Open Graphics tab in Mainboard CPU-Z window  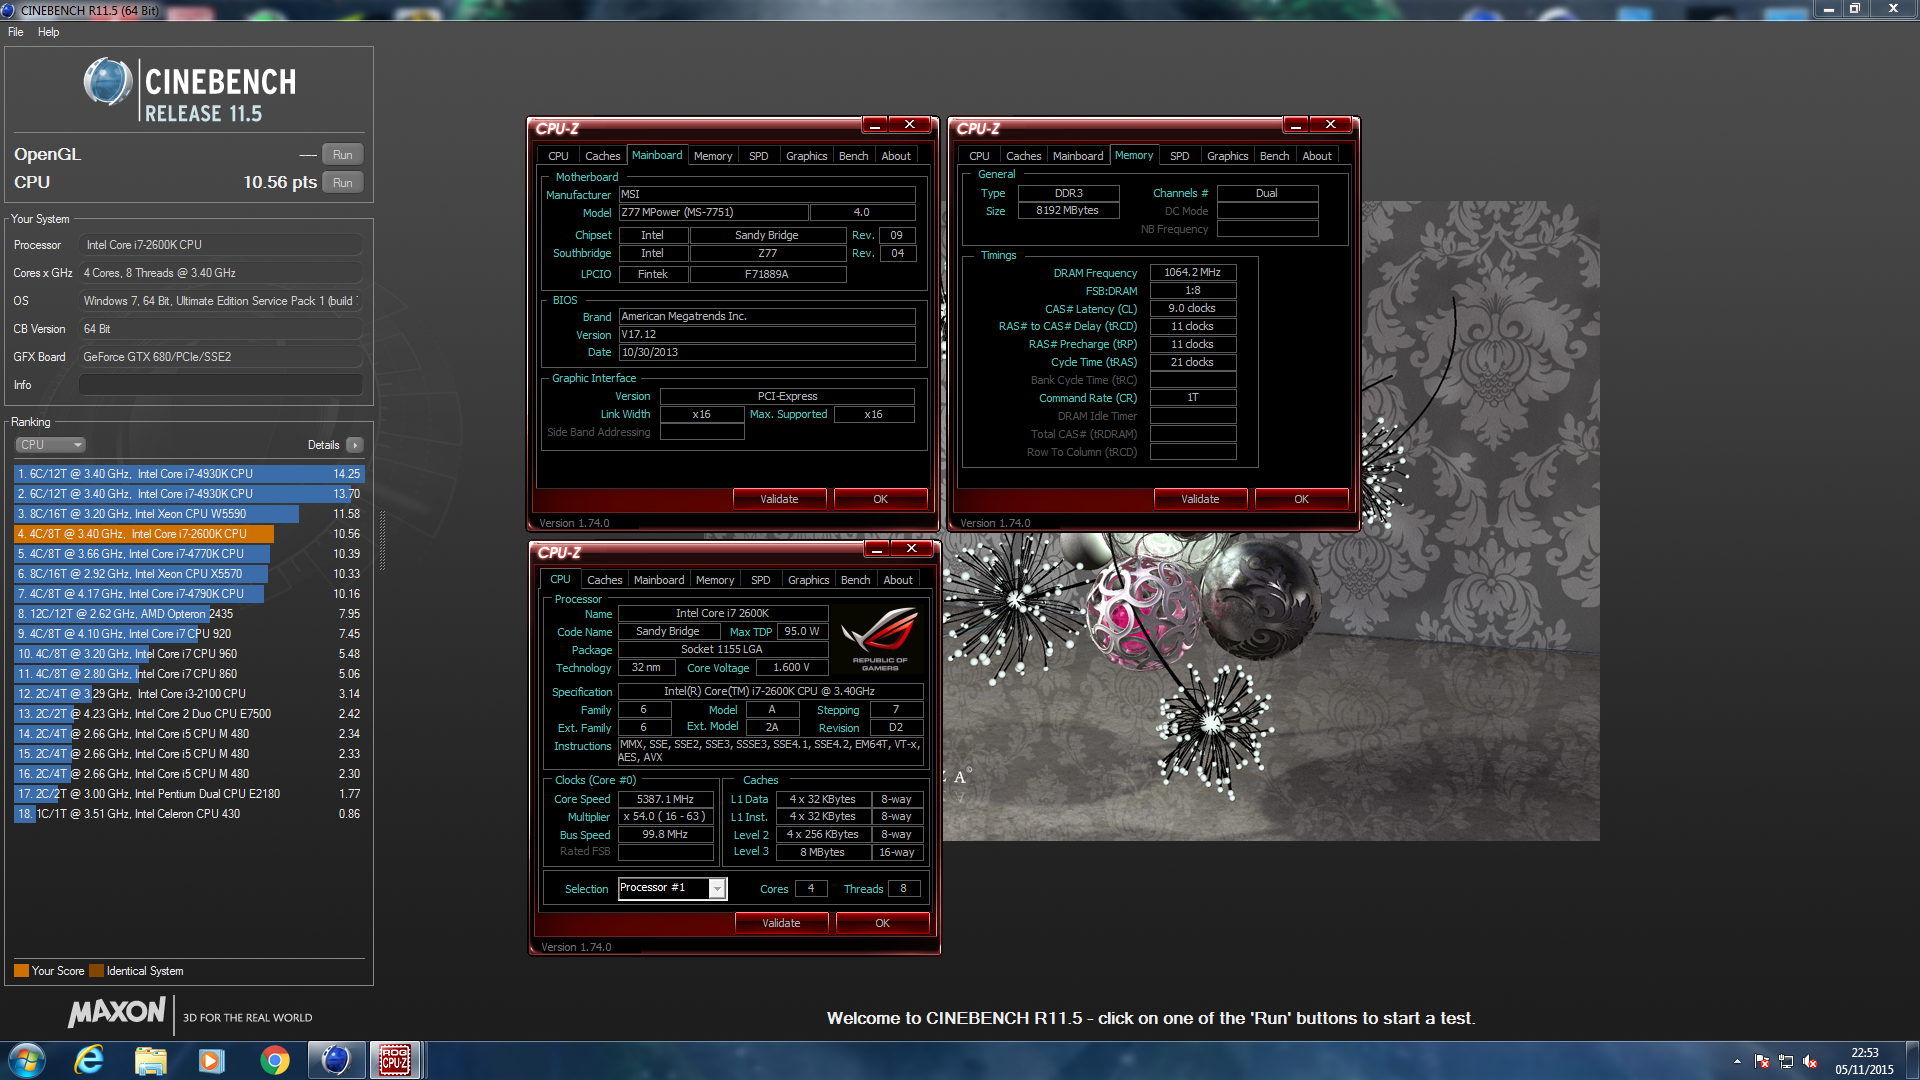tap(806, 156)
